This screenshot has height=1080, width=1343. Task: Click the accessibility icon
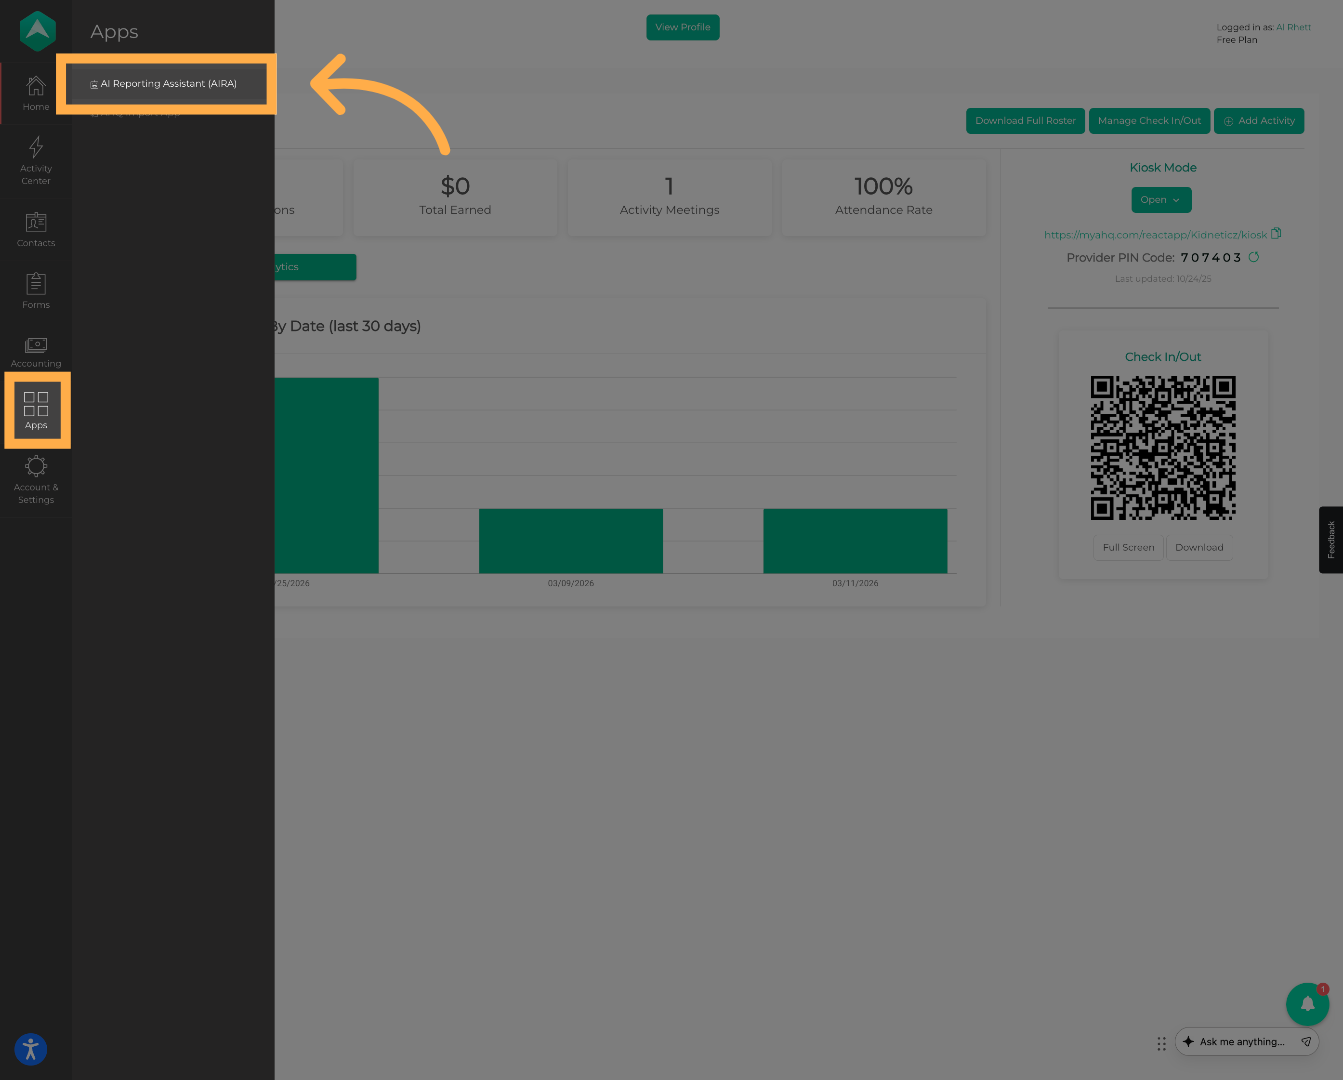[31, 1049]
